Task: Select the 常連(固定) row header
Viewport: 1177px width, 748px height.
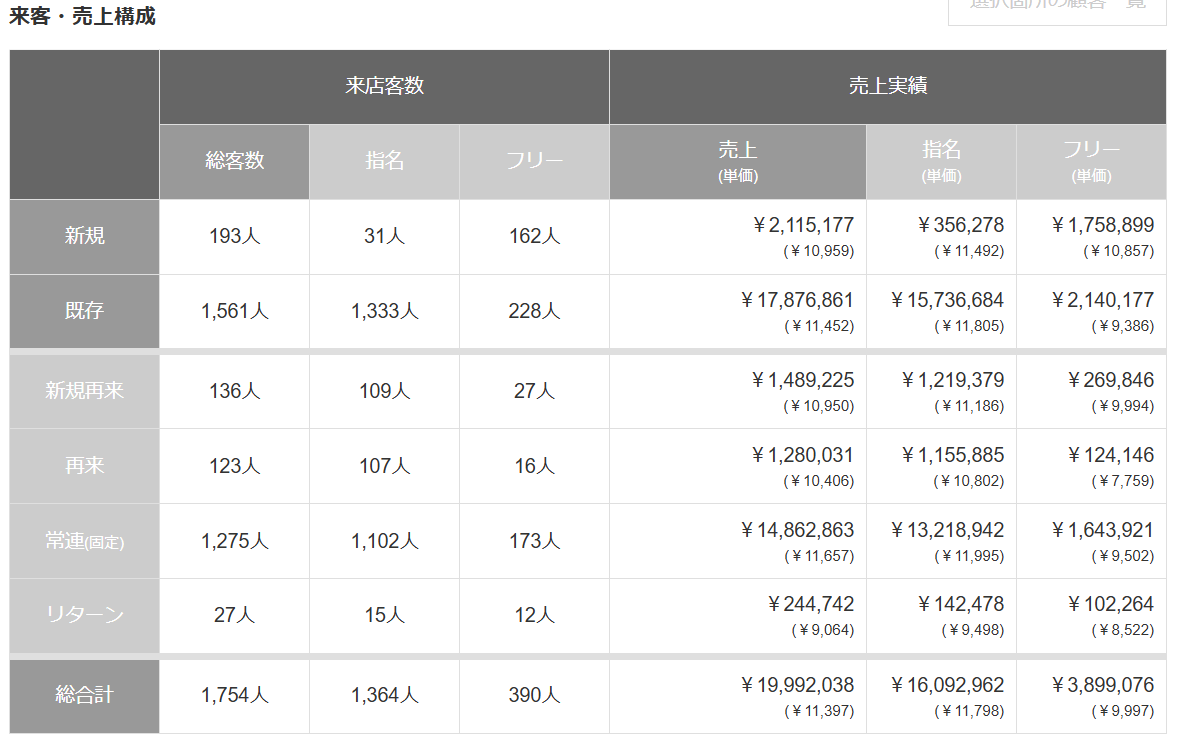Action: (84, 541)
